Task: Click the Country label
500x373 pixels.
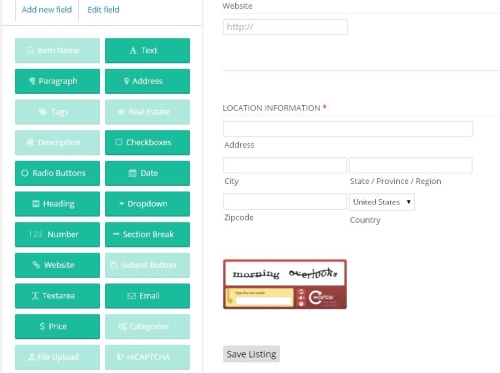Action: coord(365,220)
